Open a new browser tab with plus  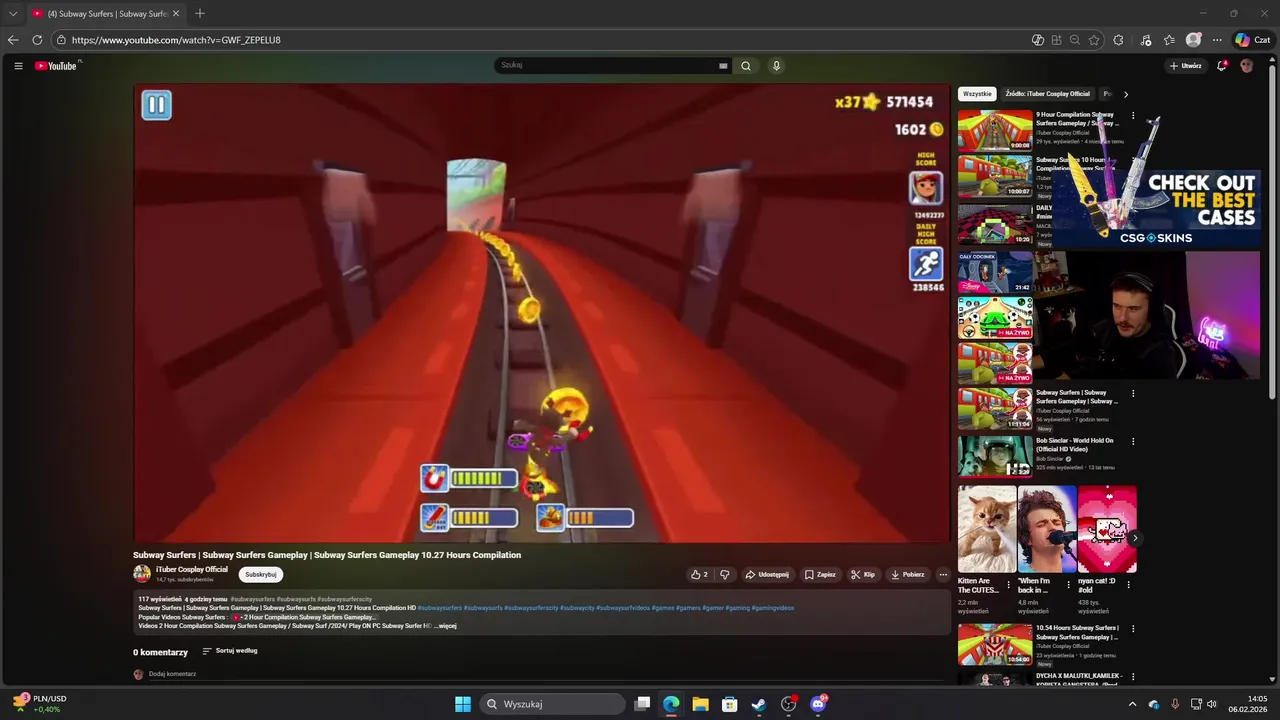200,13
